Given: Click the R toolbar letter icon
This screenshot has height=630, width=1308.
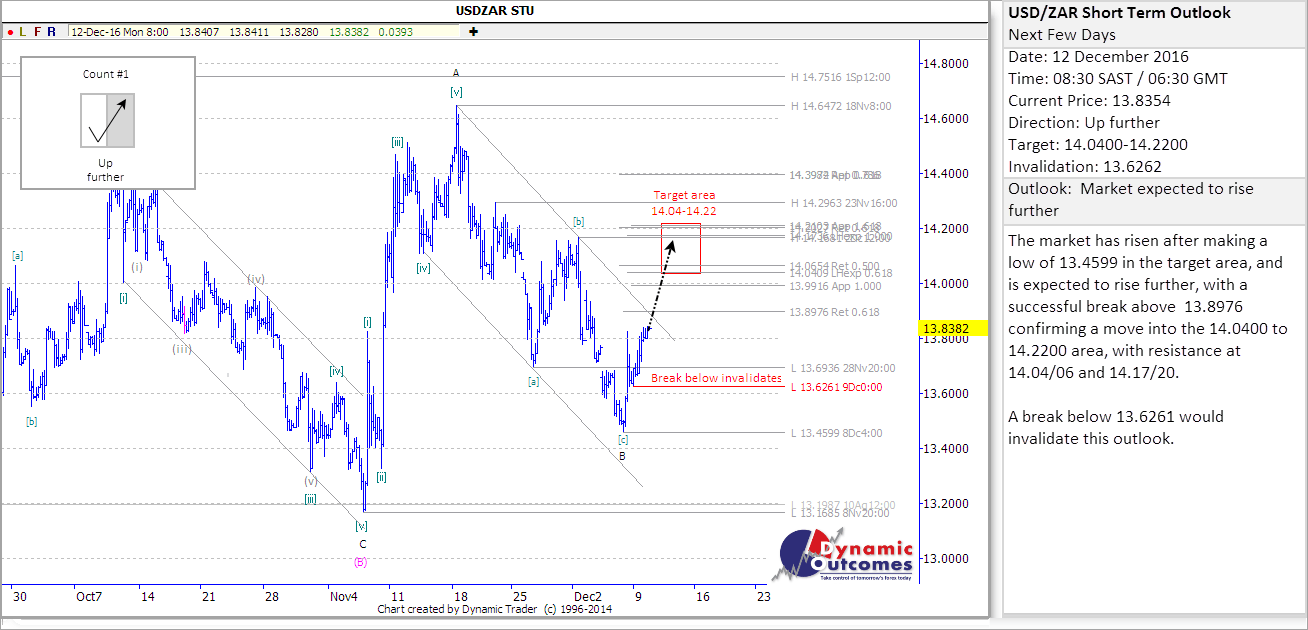Looking at the screenshot, I should (x=52, y=31).
